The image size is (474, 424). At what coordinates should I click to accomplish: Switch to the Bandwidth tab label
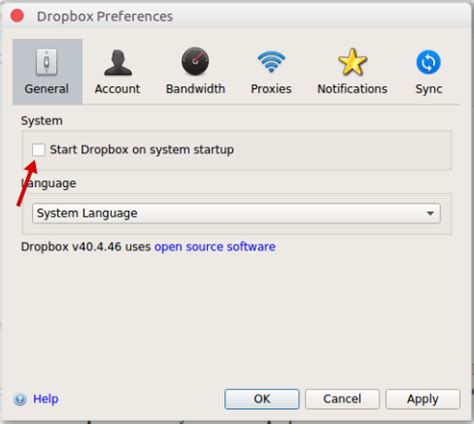196,89
